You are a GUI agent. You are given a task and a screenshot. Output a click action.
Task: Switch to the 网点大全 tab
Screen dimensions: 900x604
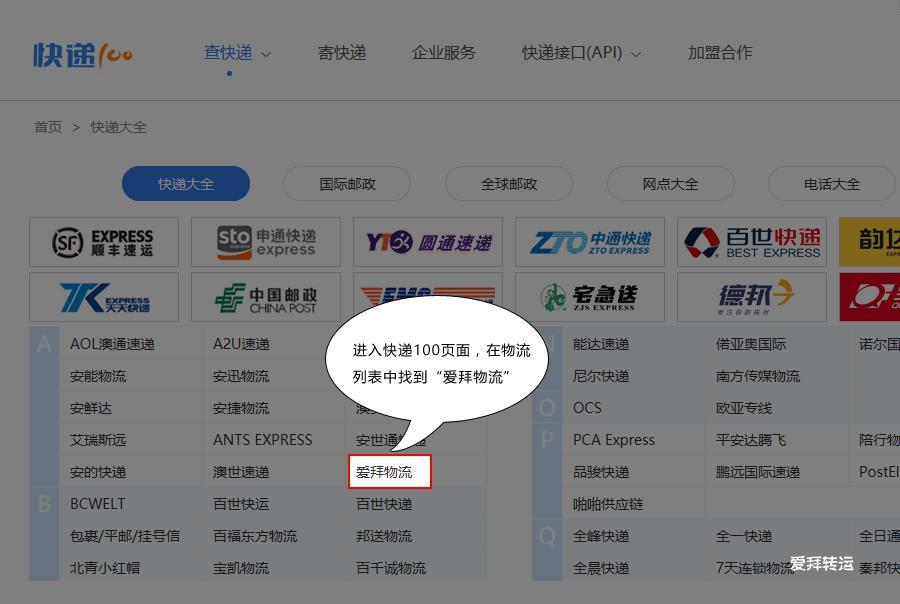click(670, 184)
